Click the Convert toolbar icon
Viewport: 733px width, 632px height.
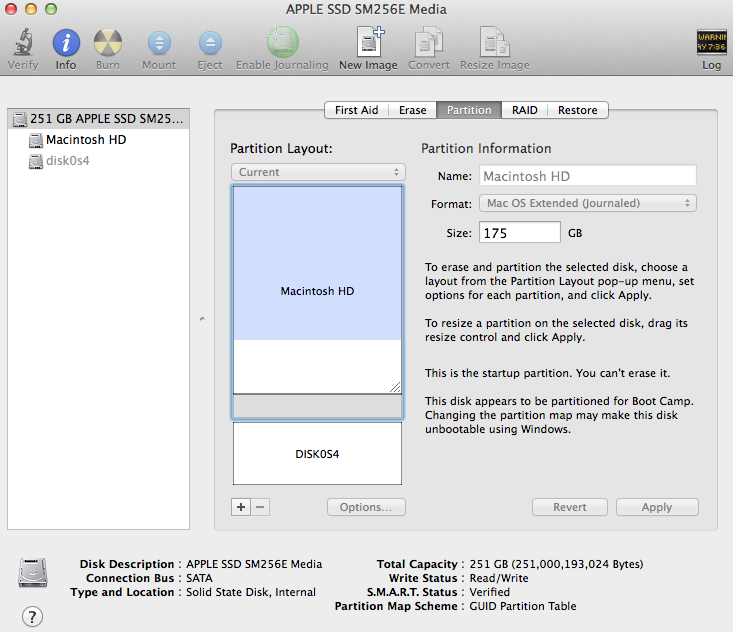tap(429, 42)
